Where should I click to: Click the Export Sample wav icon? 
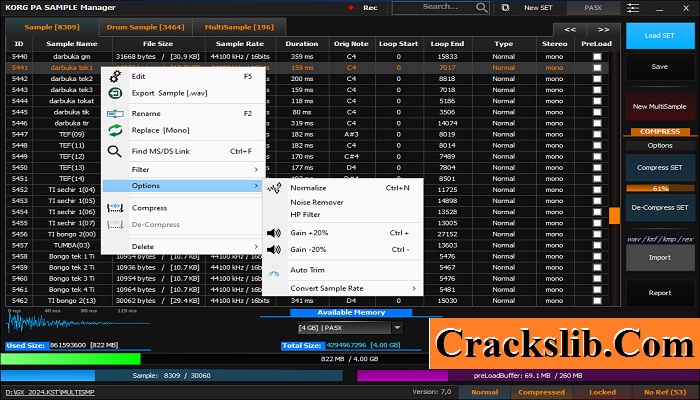click(x=115, y=93)
